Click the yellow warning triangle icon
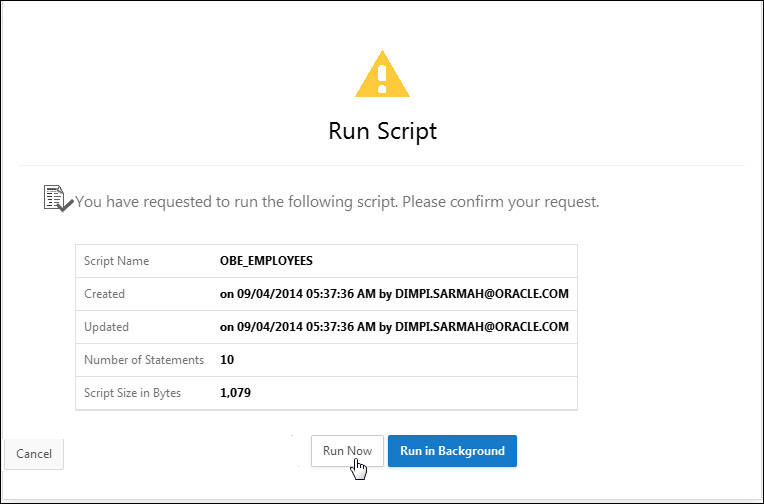The height and width of the screenshot is (504, 764). pyautogui.click(x=382, y=75)
